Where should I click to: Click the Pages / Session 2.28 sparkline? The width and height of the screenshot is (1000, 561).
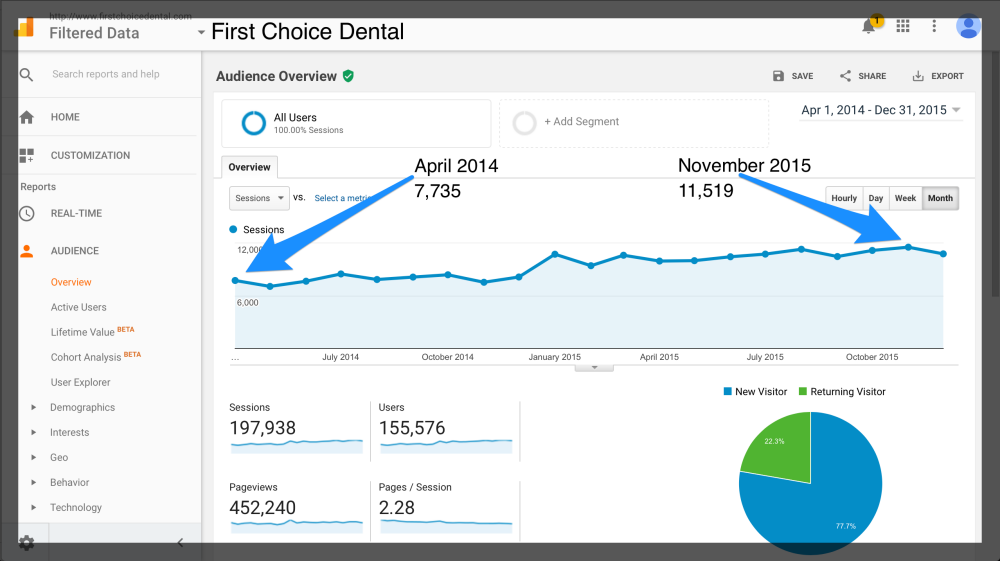tap(446, 526)
